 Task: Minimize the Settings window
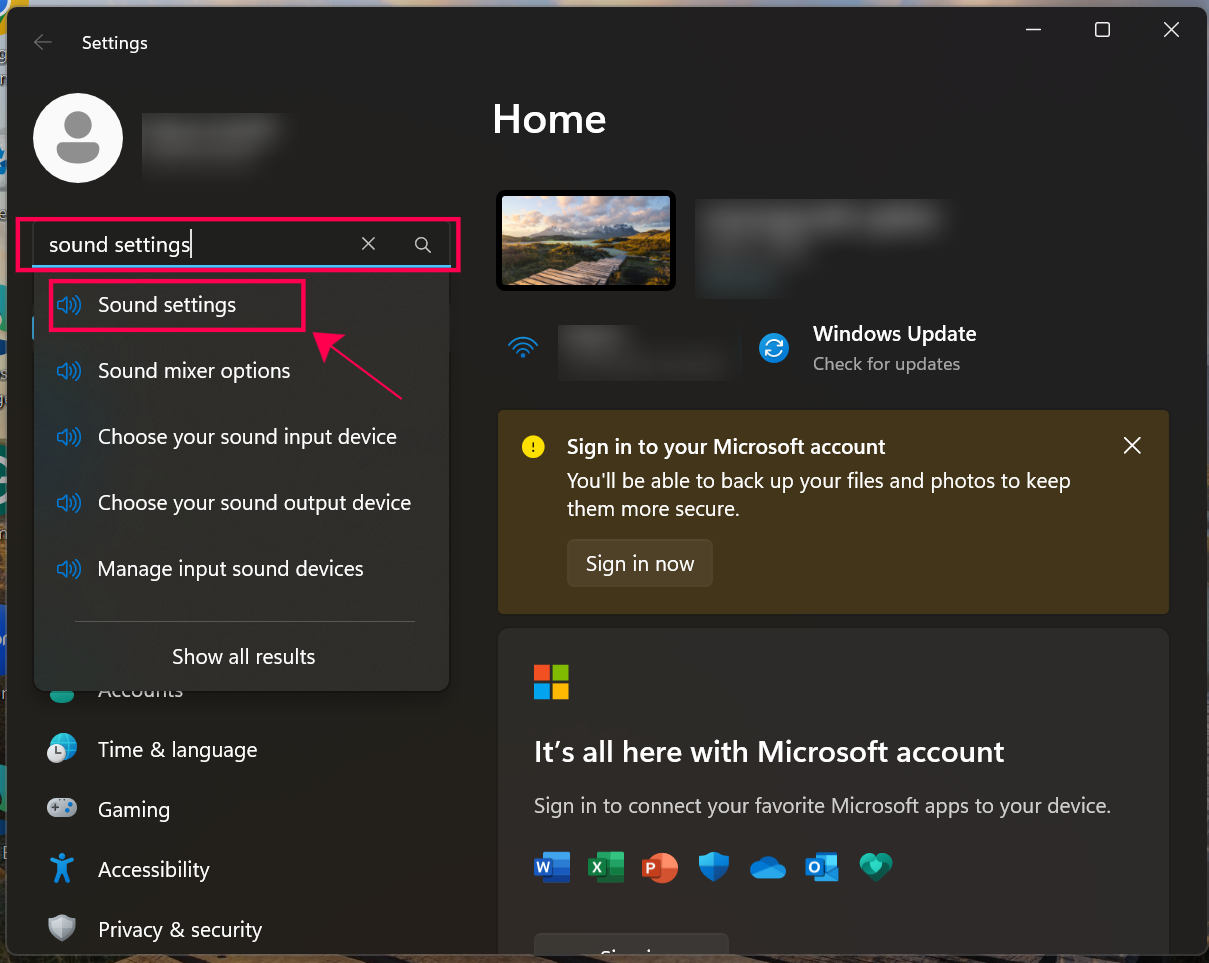(1034, 30)
